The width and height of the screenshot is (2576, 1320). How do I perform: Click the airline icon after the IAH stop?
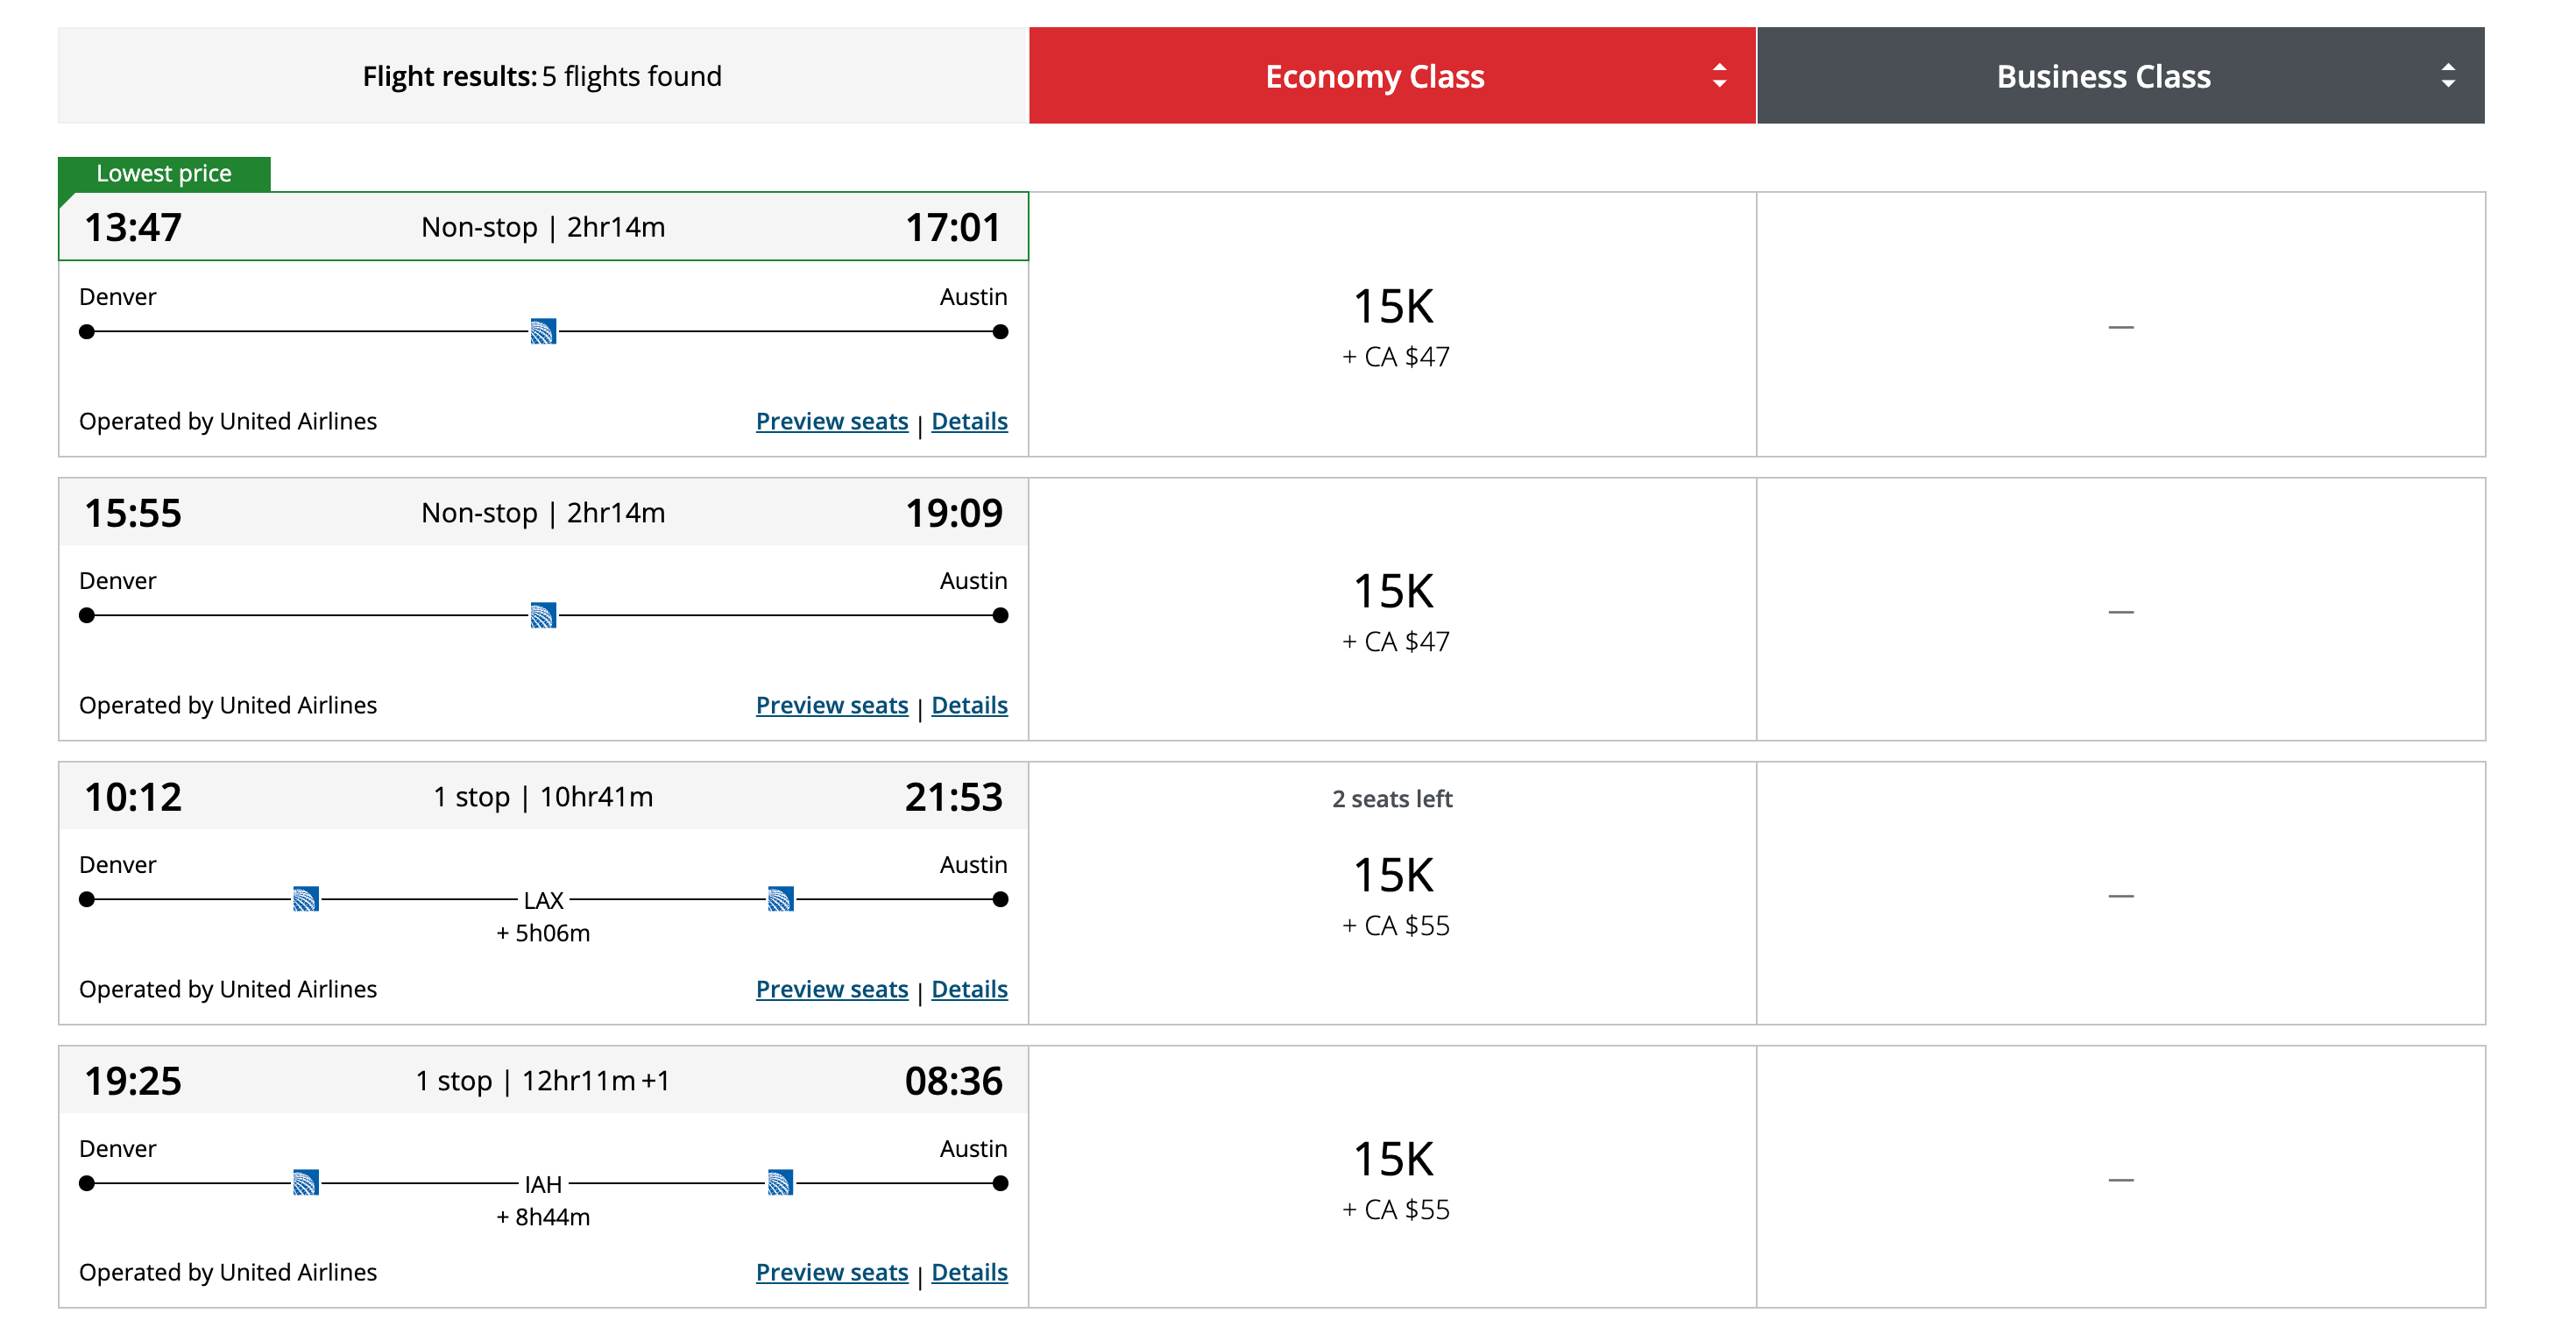780,1183
